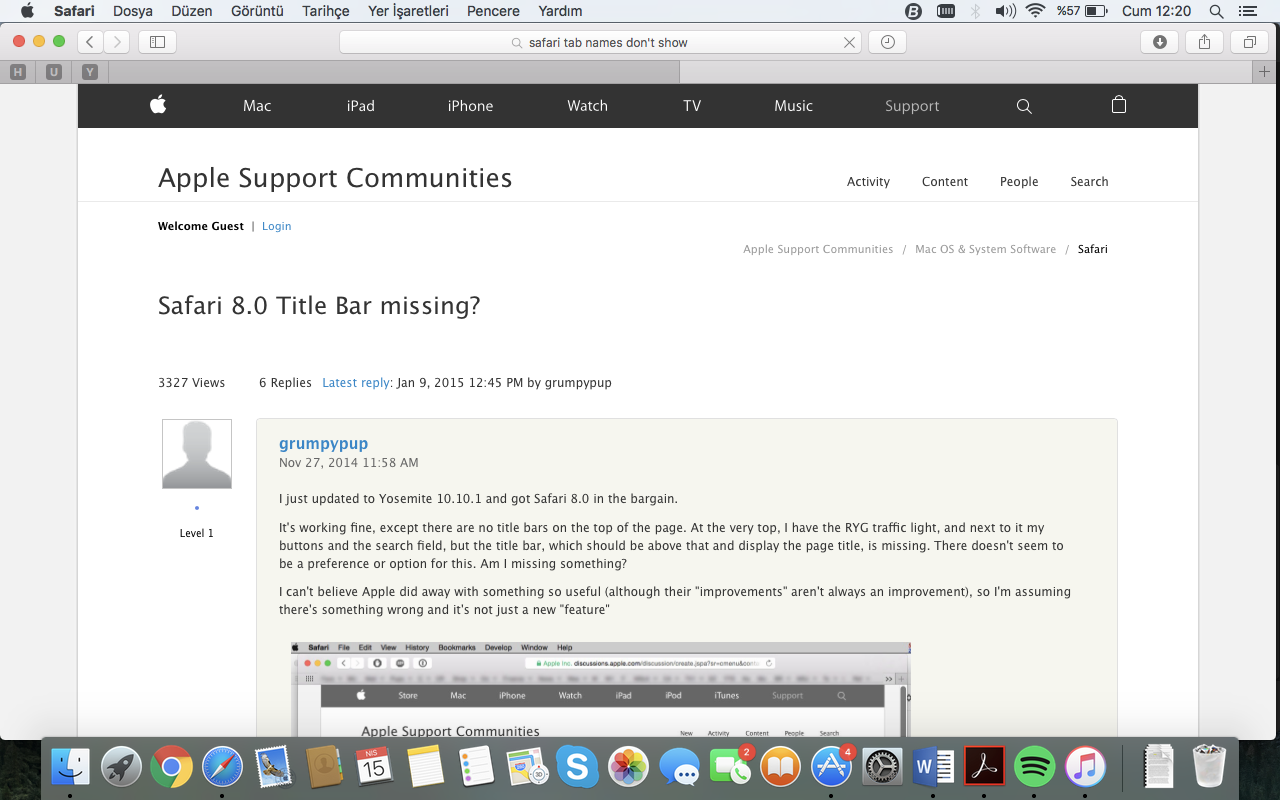Go to iPad in Apple navbar
Screen dimensions: 1280x800
(x=361, y=106)
